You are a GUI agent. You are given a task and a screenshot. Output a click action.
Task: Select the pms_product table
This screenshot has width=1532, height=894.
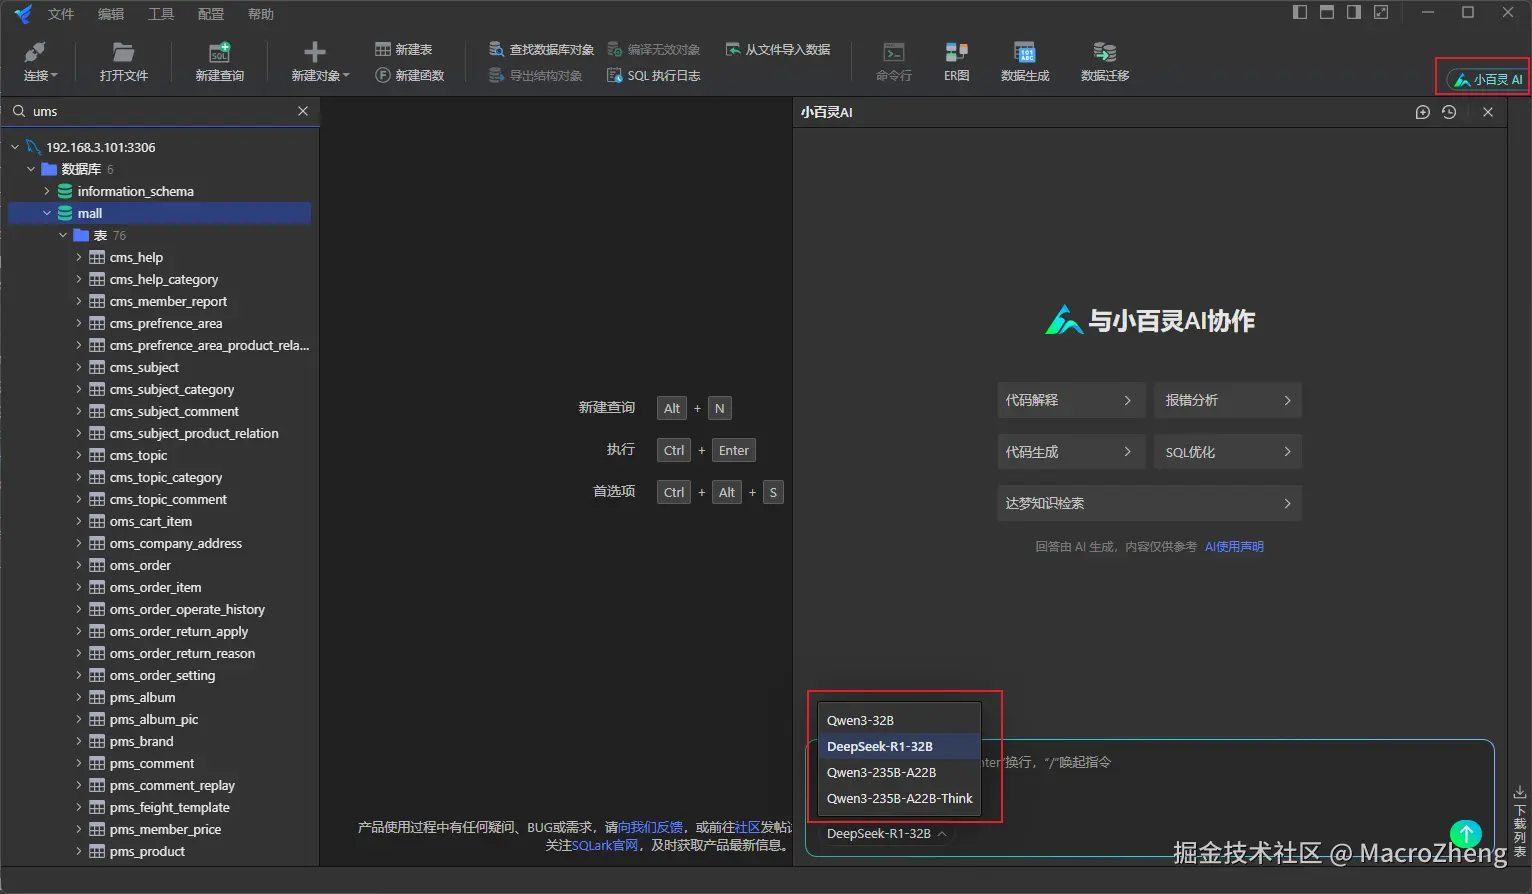[147, 851]
